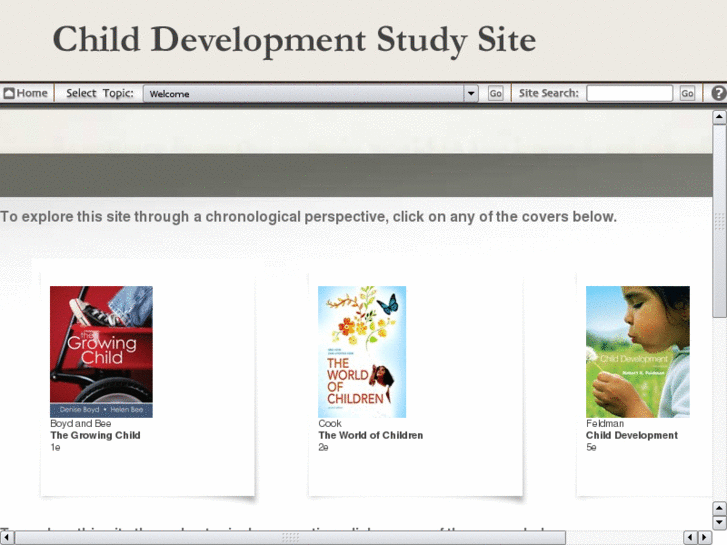Screen dimensions: 727x545
Task: Click the Cook author label
Action: point(330,423)
